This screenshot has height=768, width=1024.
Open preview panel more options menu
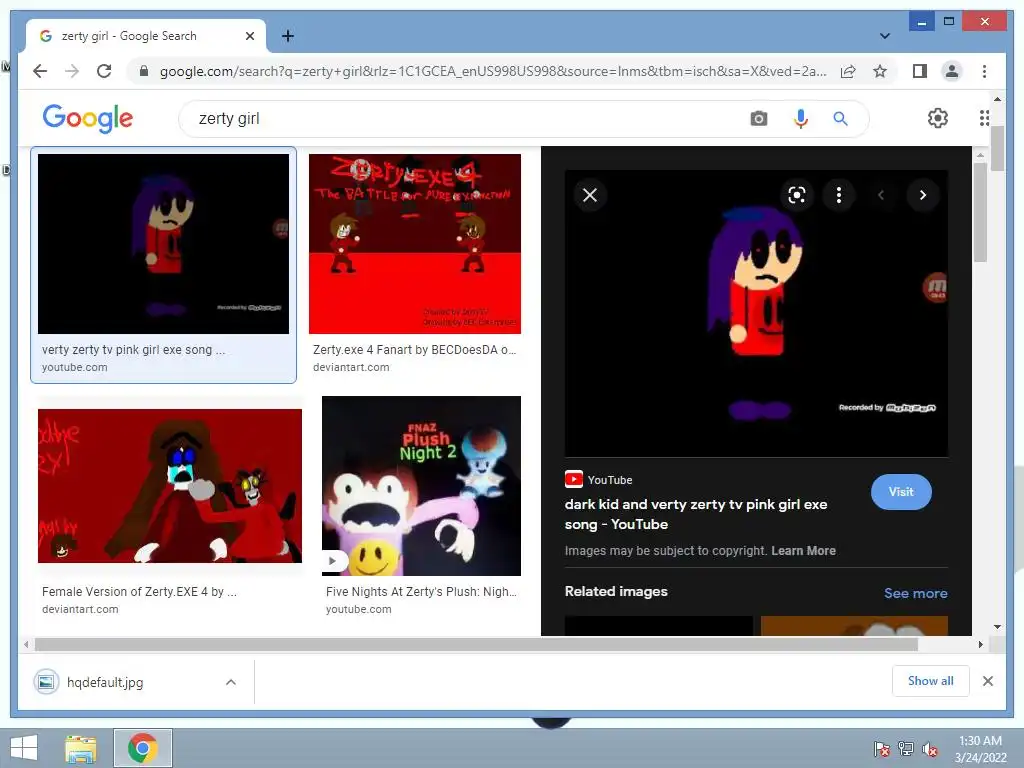(x=839, y=195)
